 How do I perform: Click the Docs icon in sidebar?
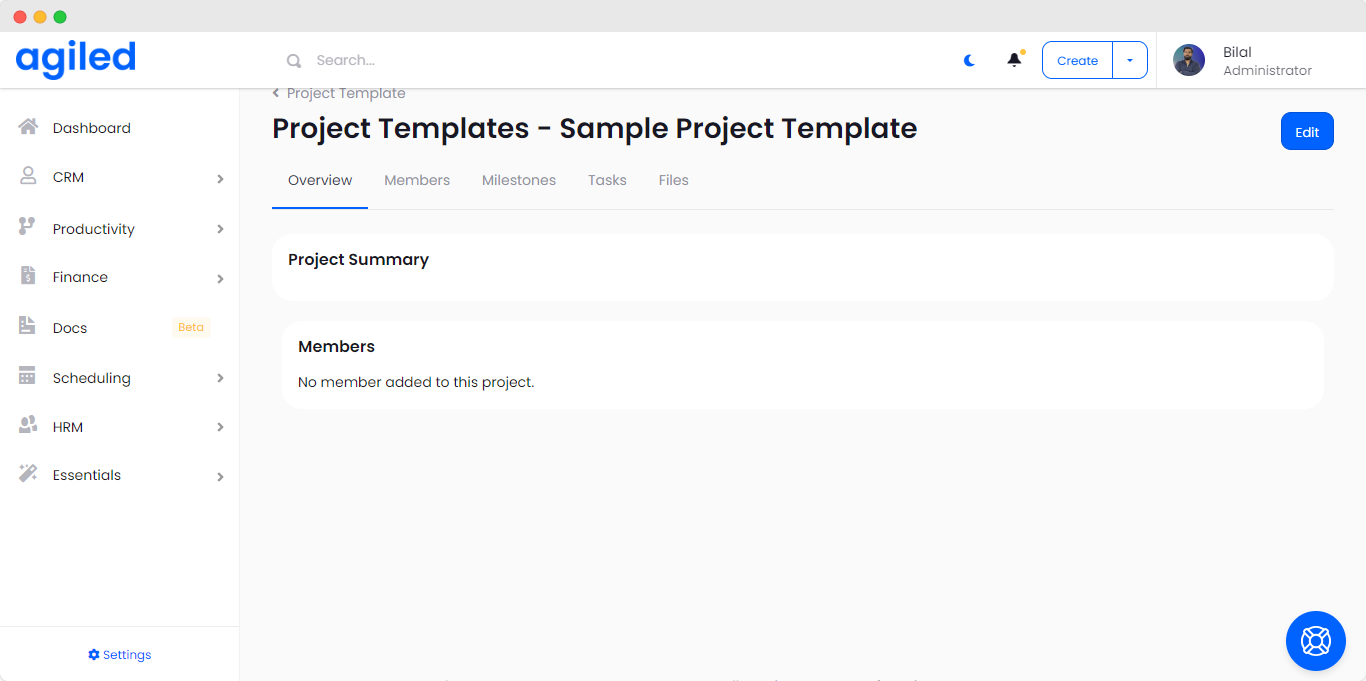(x=28, y=326)
